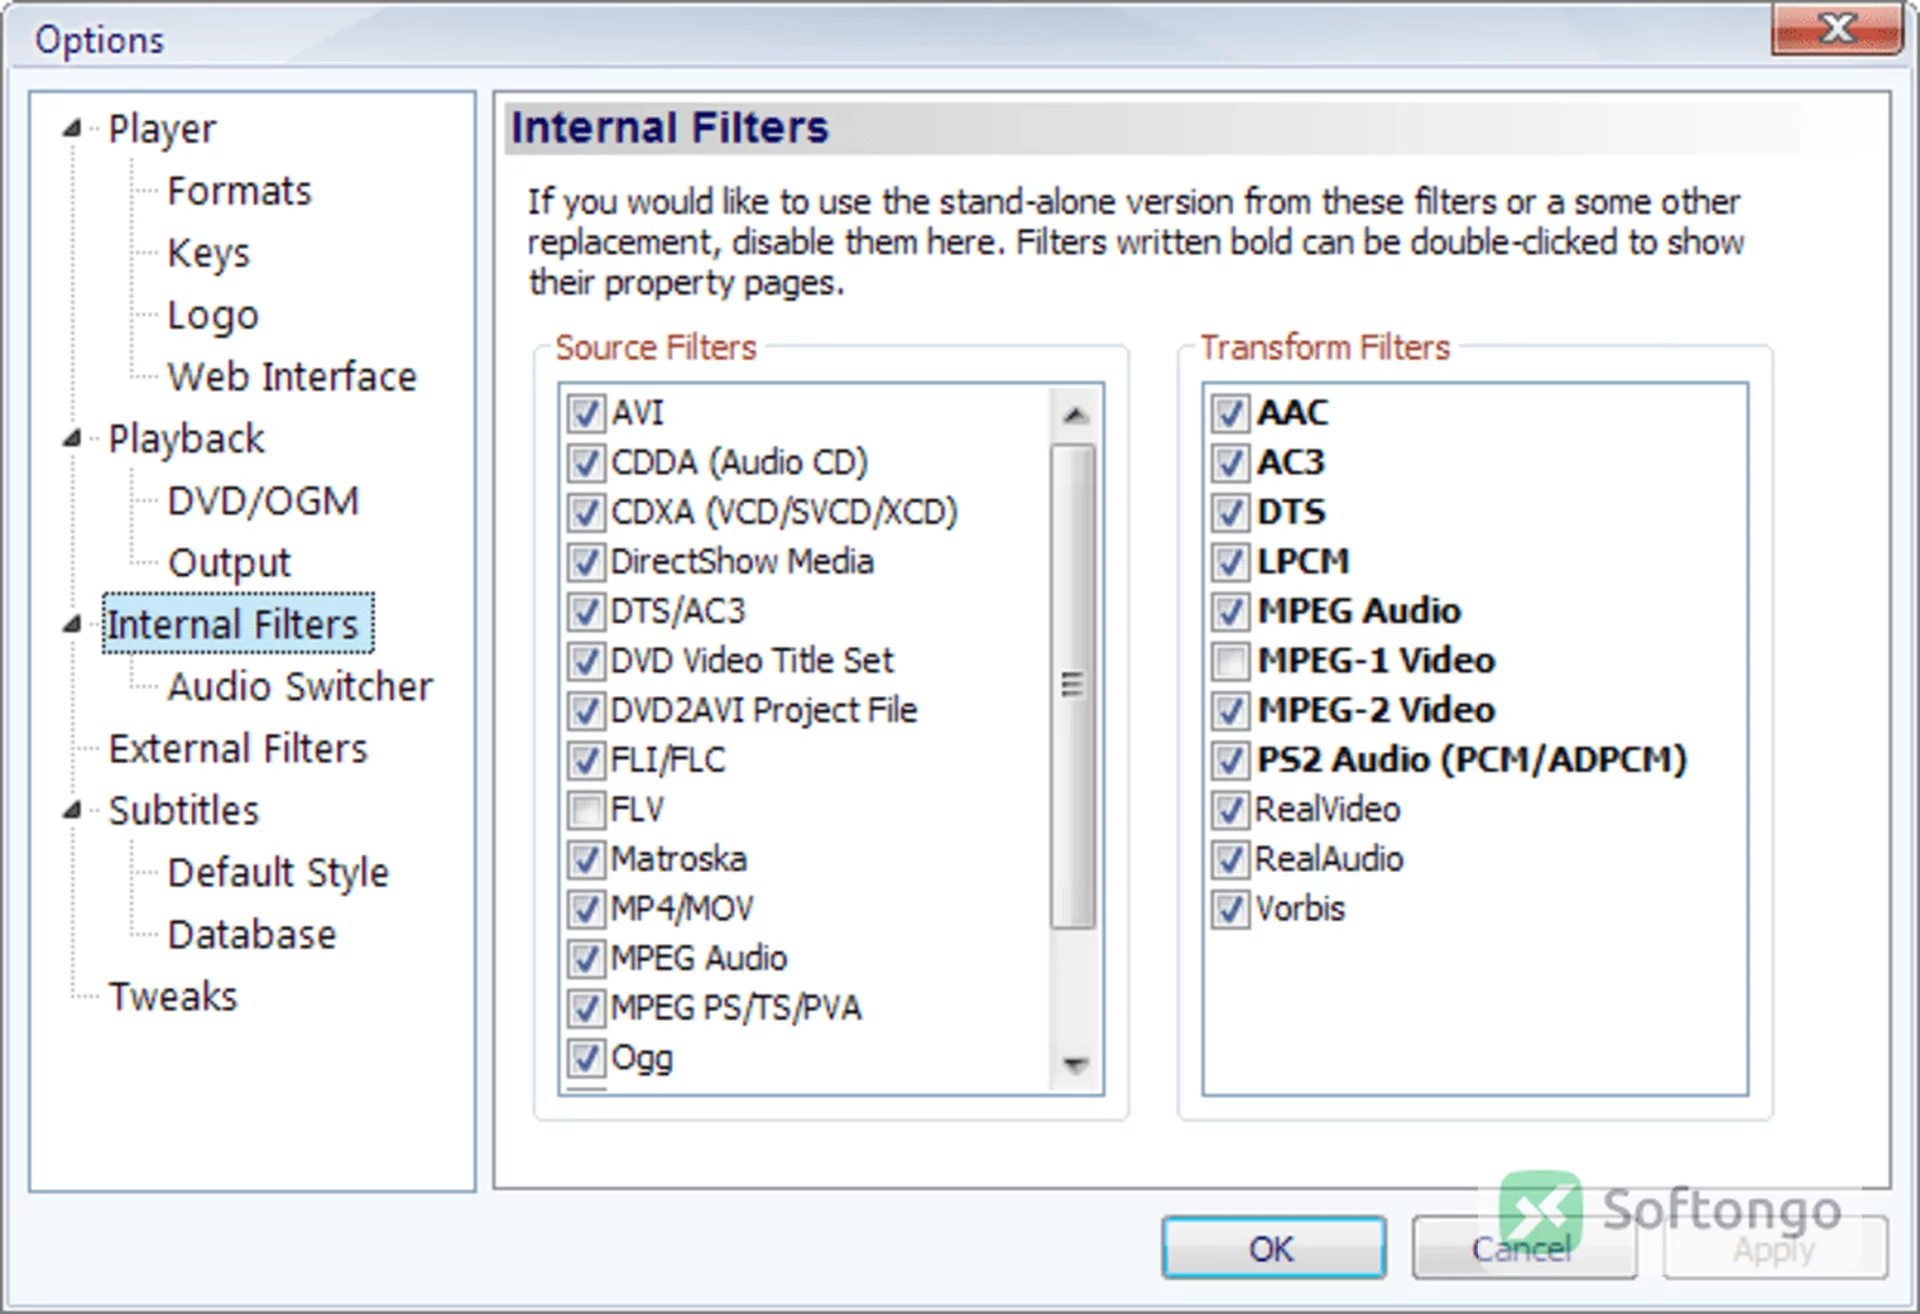
Task: Click the Source Filters scrollbar thumb
Action: coord(1073,686)
